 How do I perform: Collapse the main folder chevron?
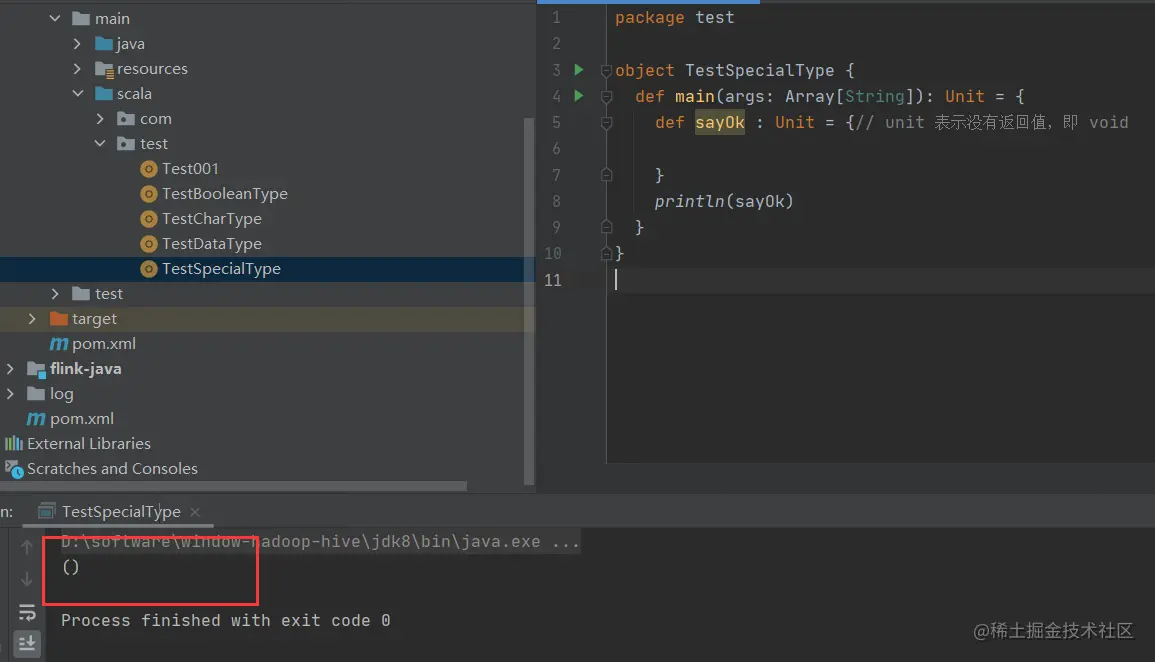tap(55, 18)
